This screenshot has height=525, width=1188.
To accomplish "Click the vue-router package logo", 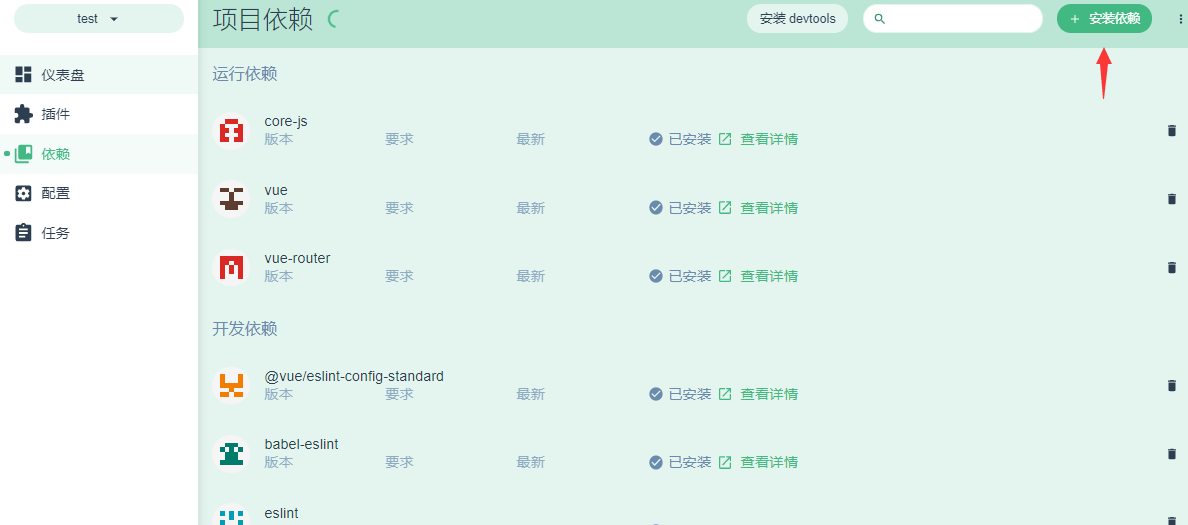I will [x=231, y=267].
